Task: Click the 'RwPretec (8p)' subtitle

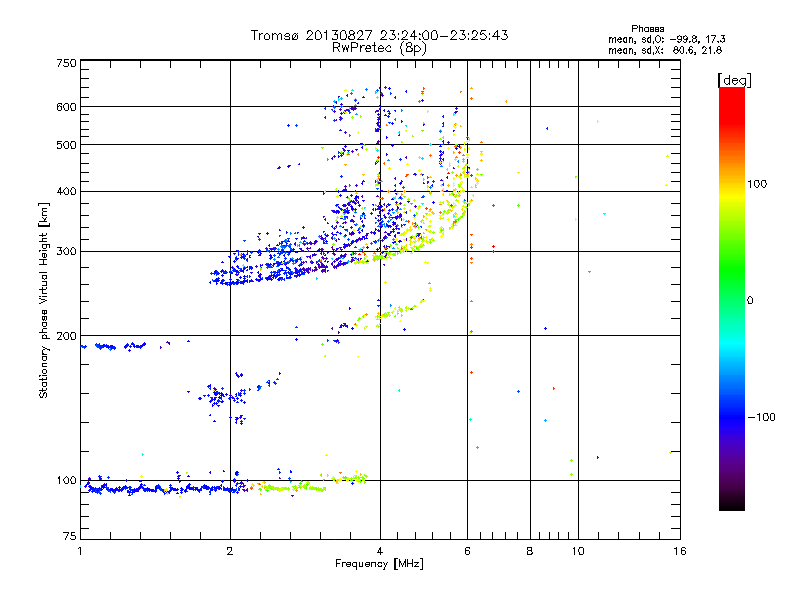Action: click(x=379, y=48)
